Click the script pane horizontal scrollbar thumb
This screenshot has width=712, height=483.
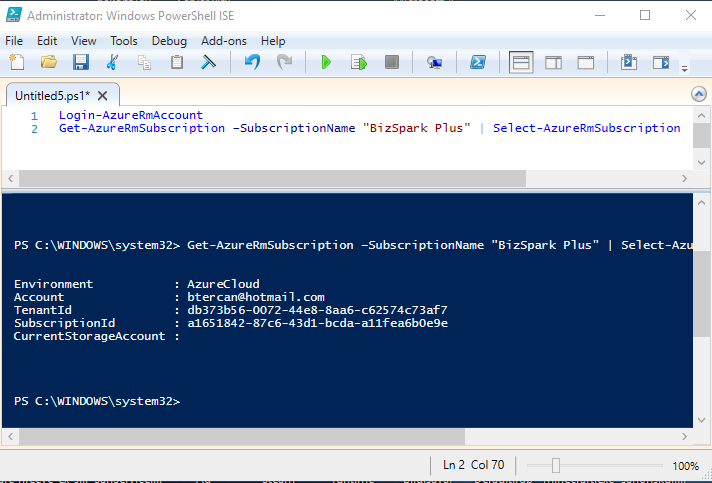pyautogui.click(x=272, y=178)
